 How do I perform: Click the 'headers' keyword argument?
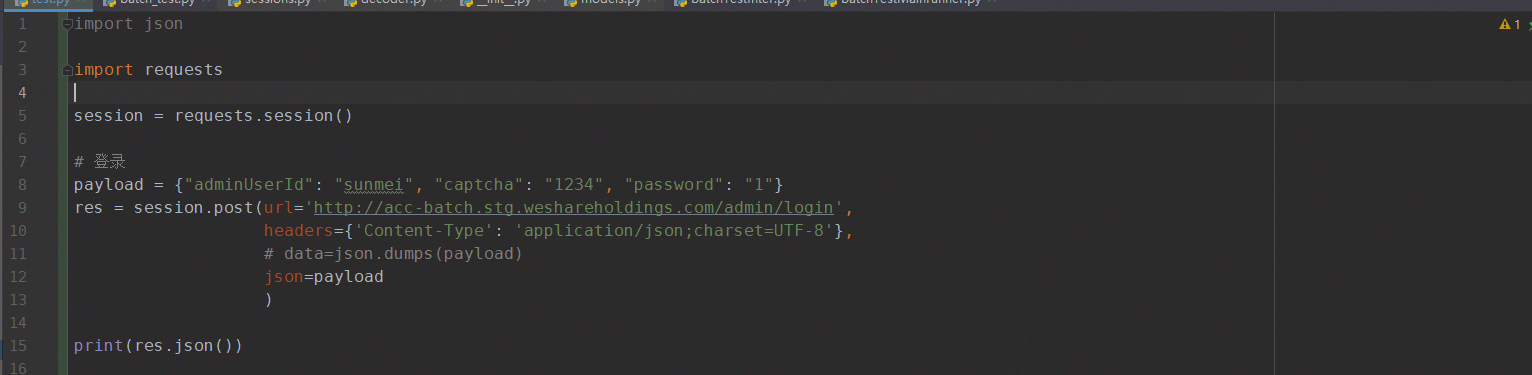point(298,231)
